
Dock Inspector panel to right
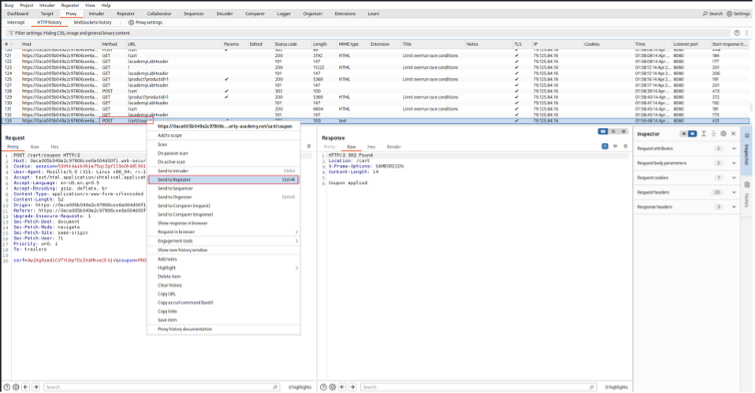coord(692,133)
